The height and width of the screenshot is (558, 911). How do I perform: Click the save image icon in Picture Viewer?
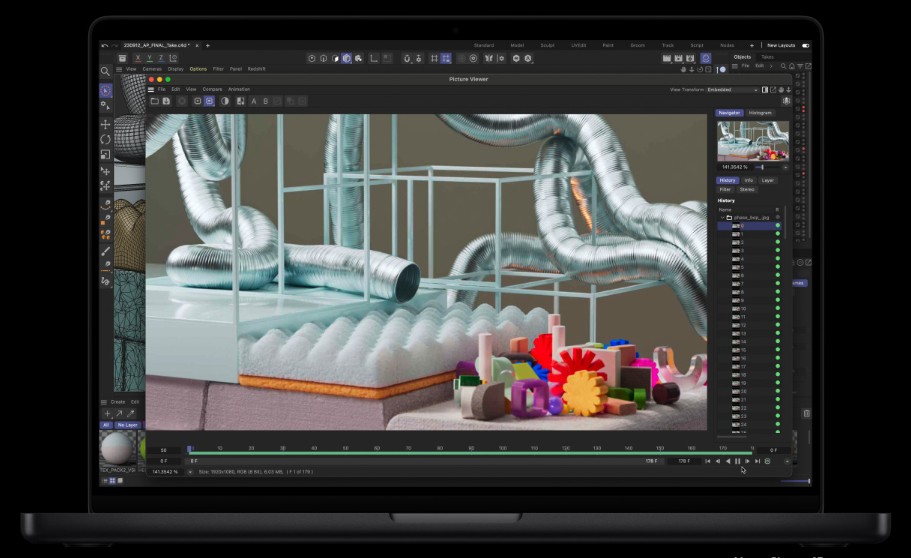(x=166, y=101)
